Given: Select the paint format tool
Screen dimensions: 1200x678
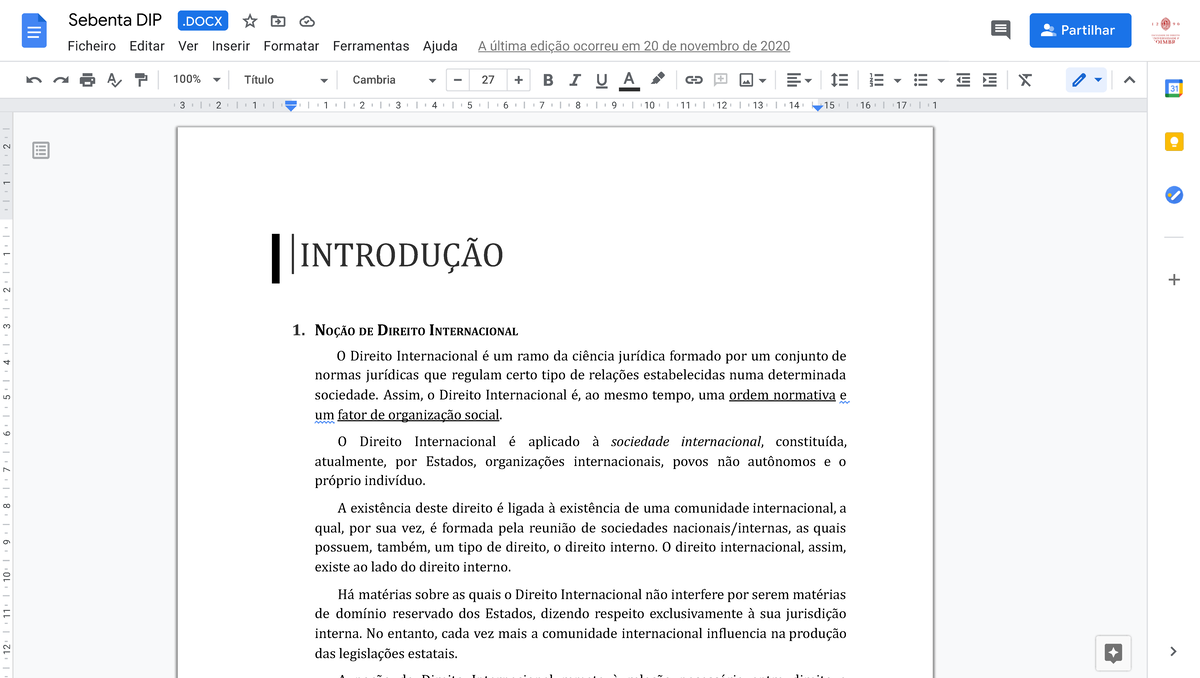Looking at the screenshot, I should coord(141,79).
